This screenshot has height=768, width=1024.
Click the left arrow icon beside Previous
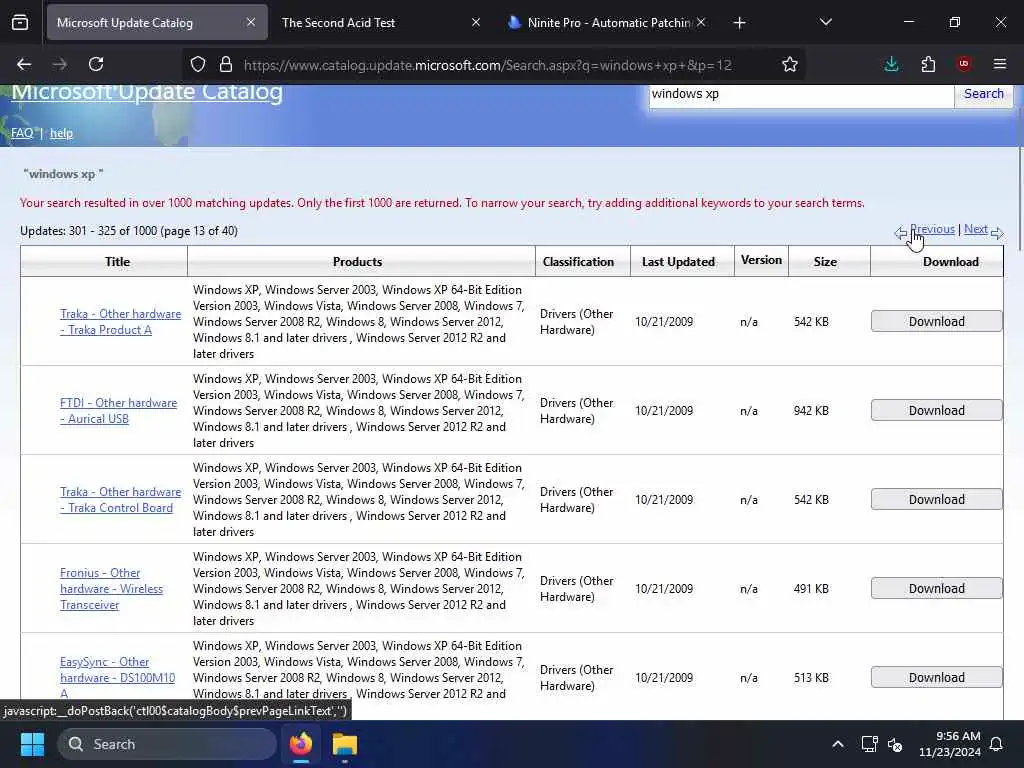coord(901,233)
